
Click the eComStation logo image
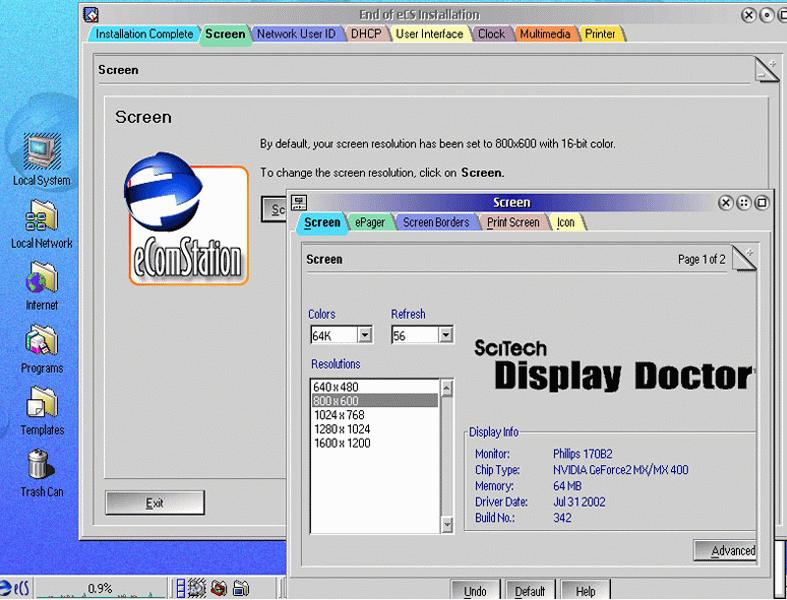click(187, 219)
